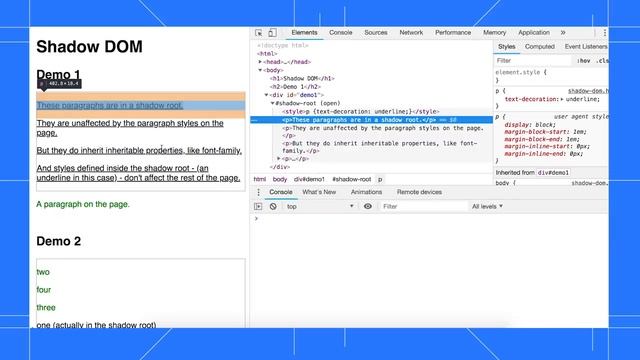640x360 pixels.
Task: Click the Styles Filter input field
Action: coord(533,60)
